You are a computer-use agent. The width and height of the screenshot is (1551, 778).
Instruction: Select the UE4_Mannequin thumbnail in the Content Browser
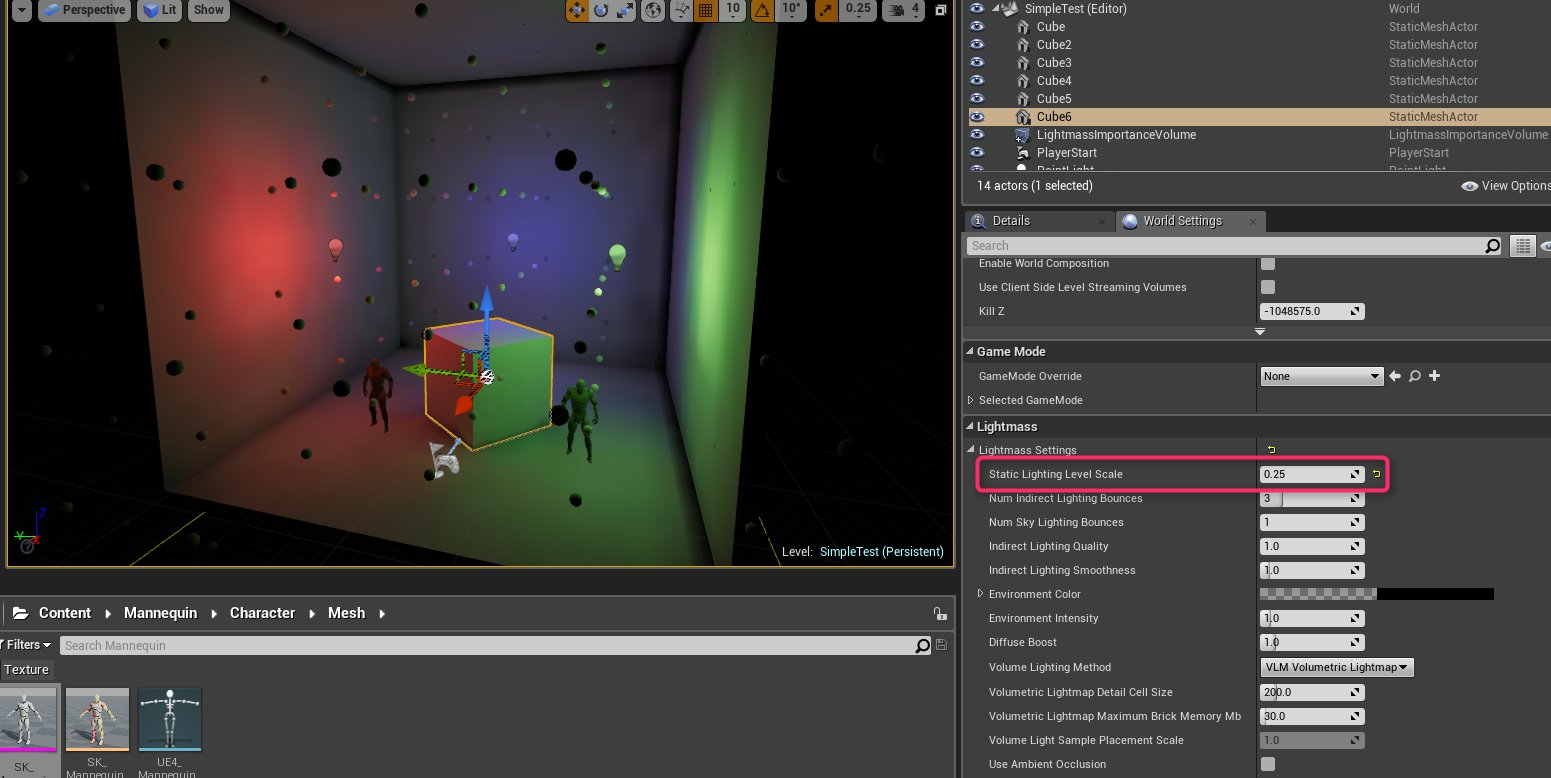[x=170, y=718]
